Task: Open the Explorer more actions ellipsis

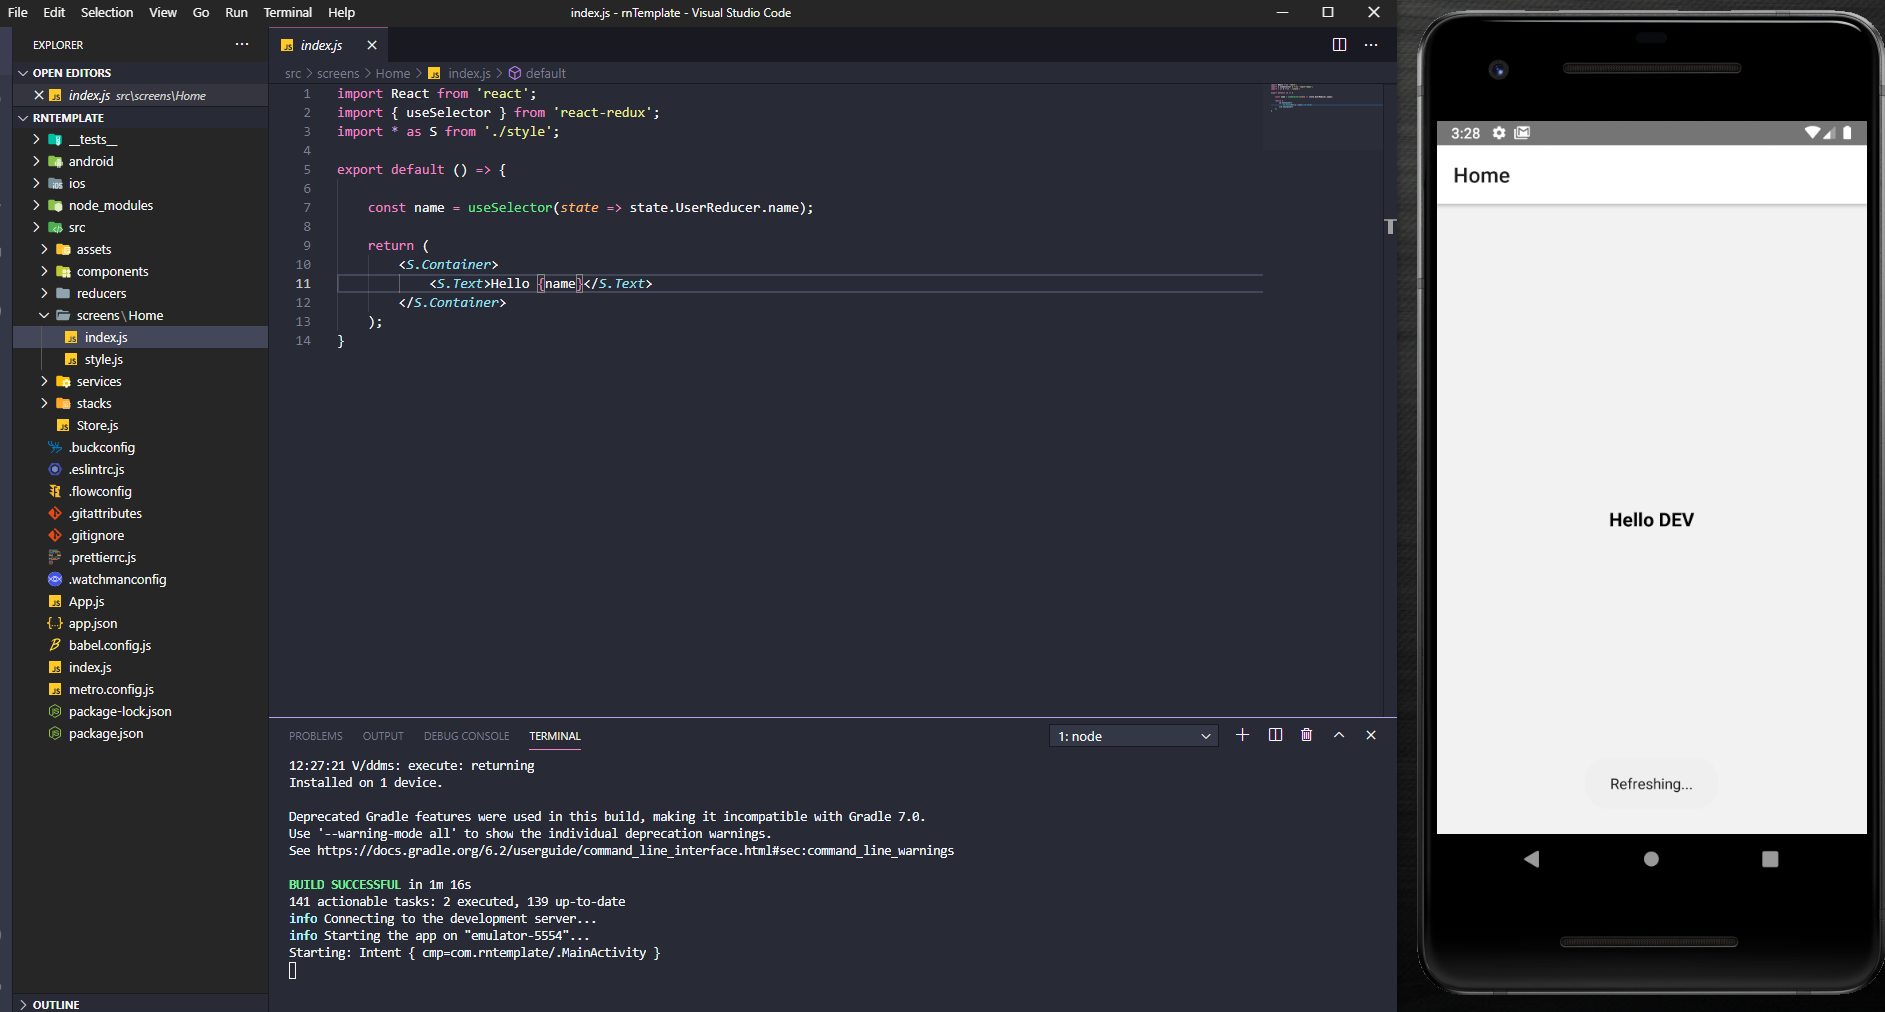Action: (242, 45)
